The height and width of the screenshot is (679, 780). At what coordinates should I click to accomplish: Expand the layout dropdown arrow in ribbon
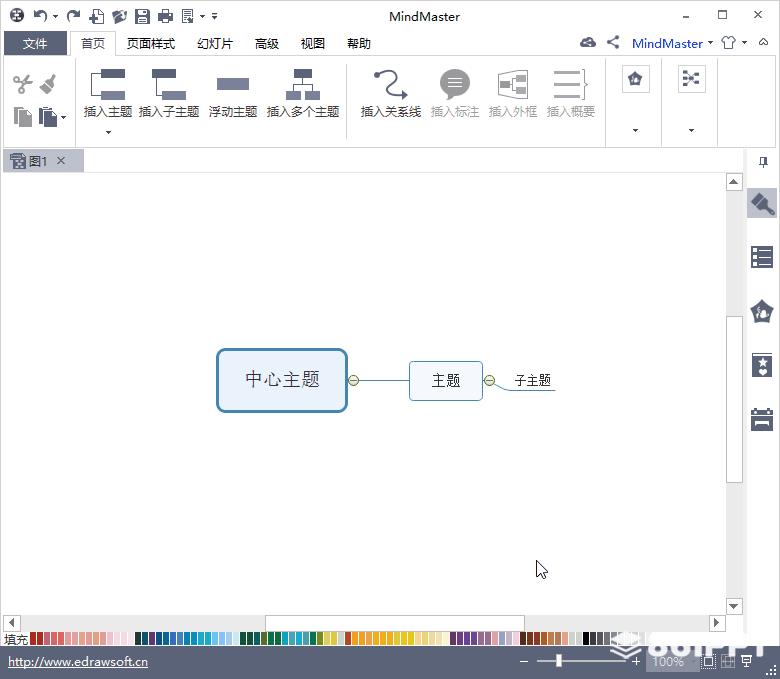[691, 130]
